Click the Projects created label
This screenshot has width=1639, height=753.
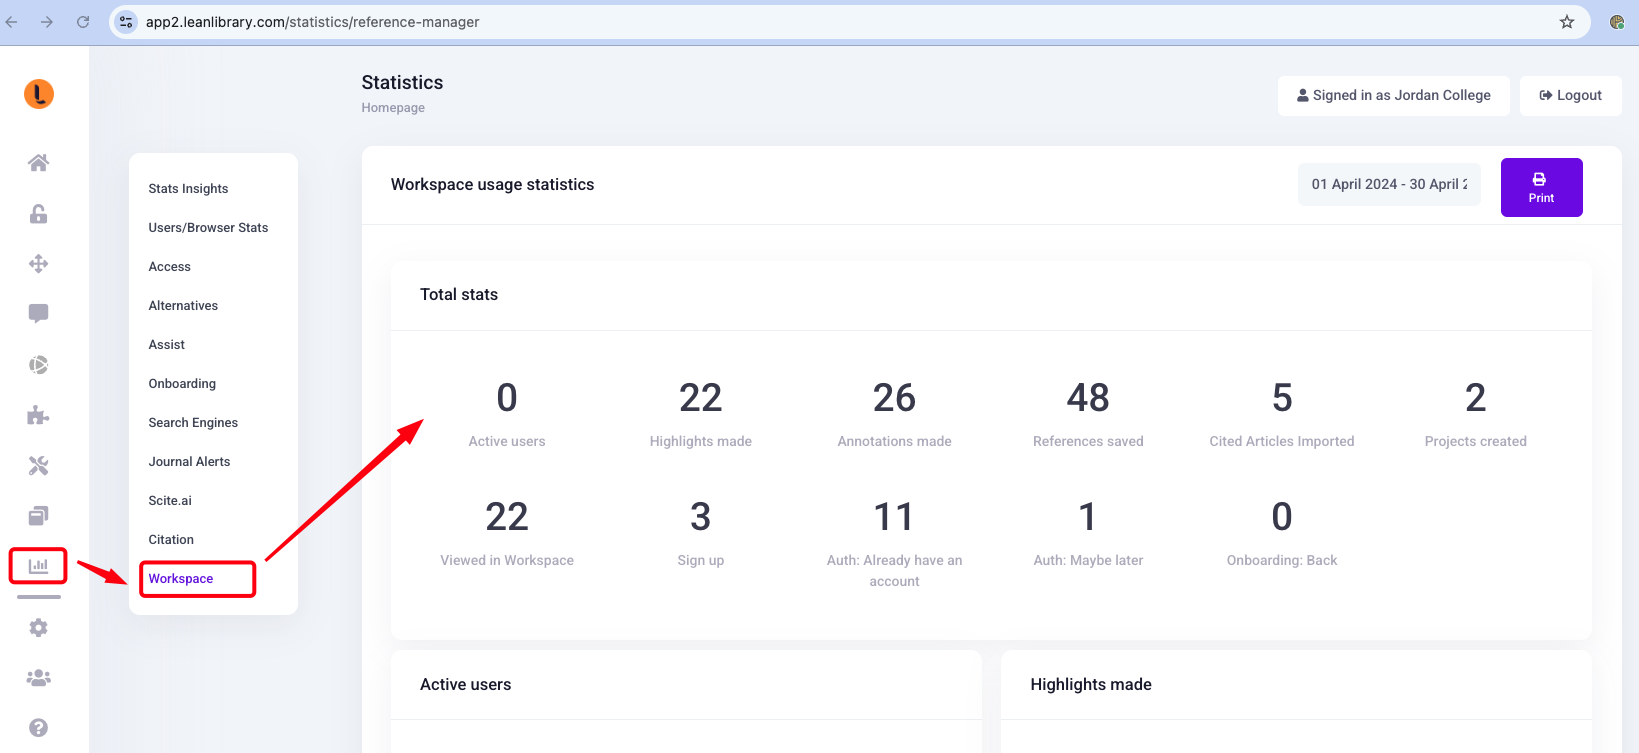(x=1476, y=442)
